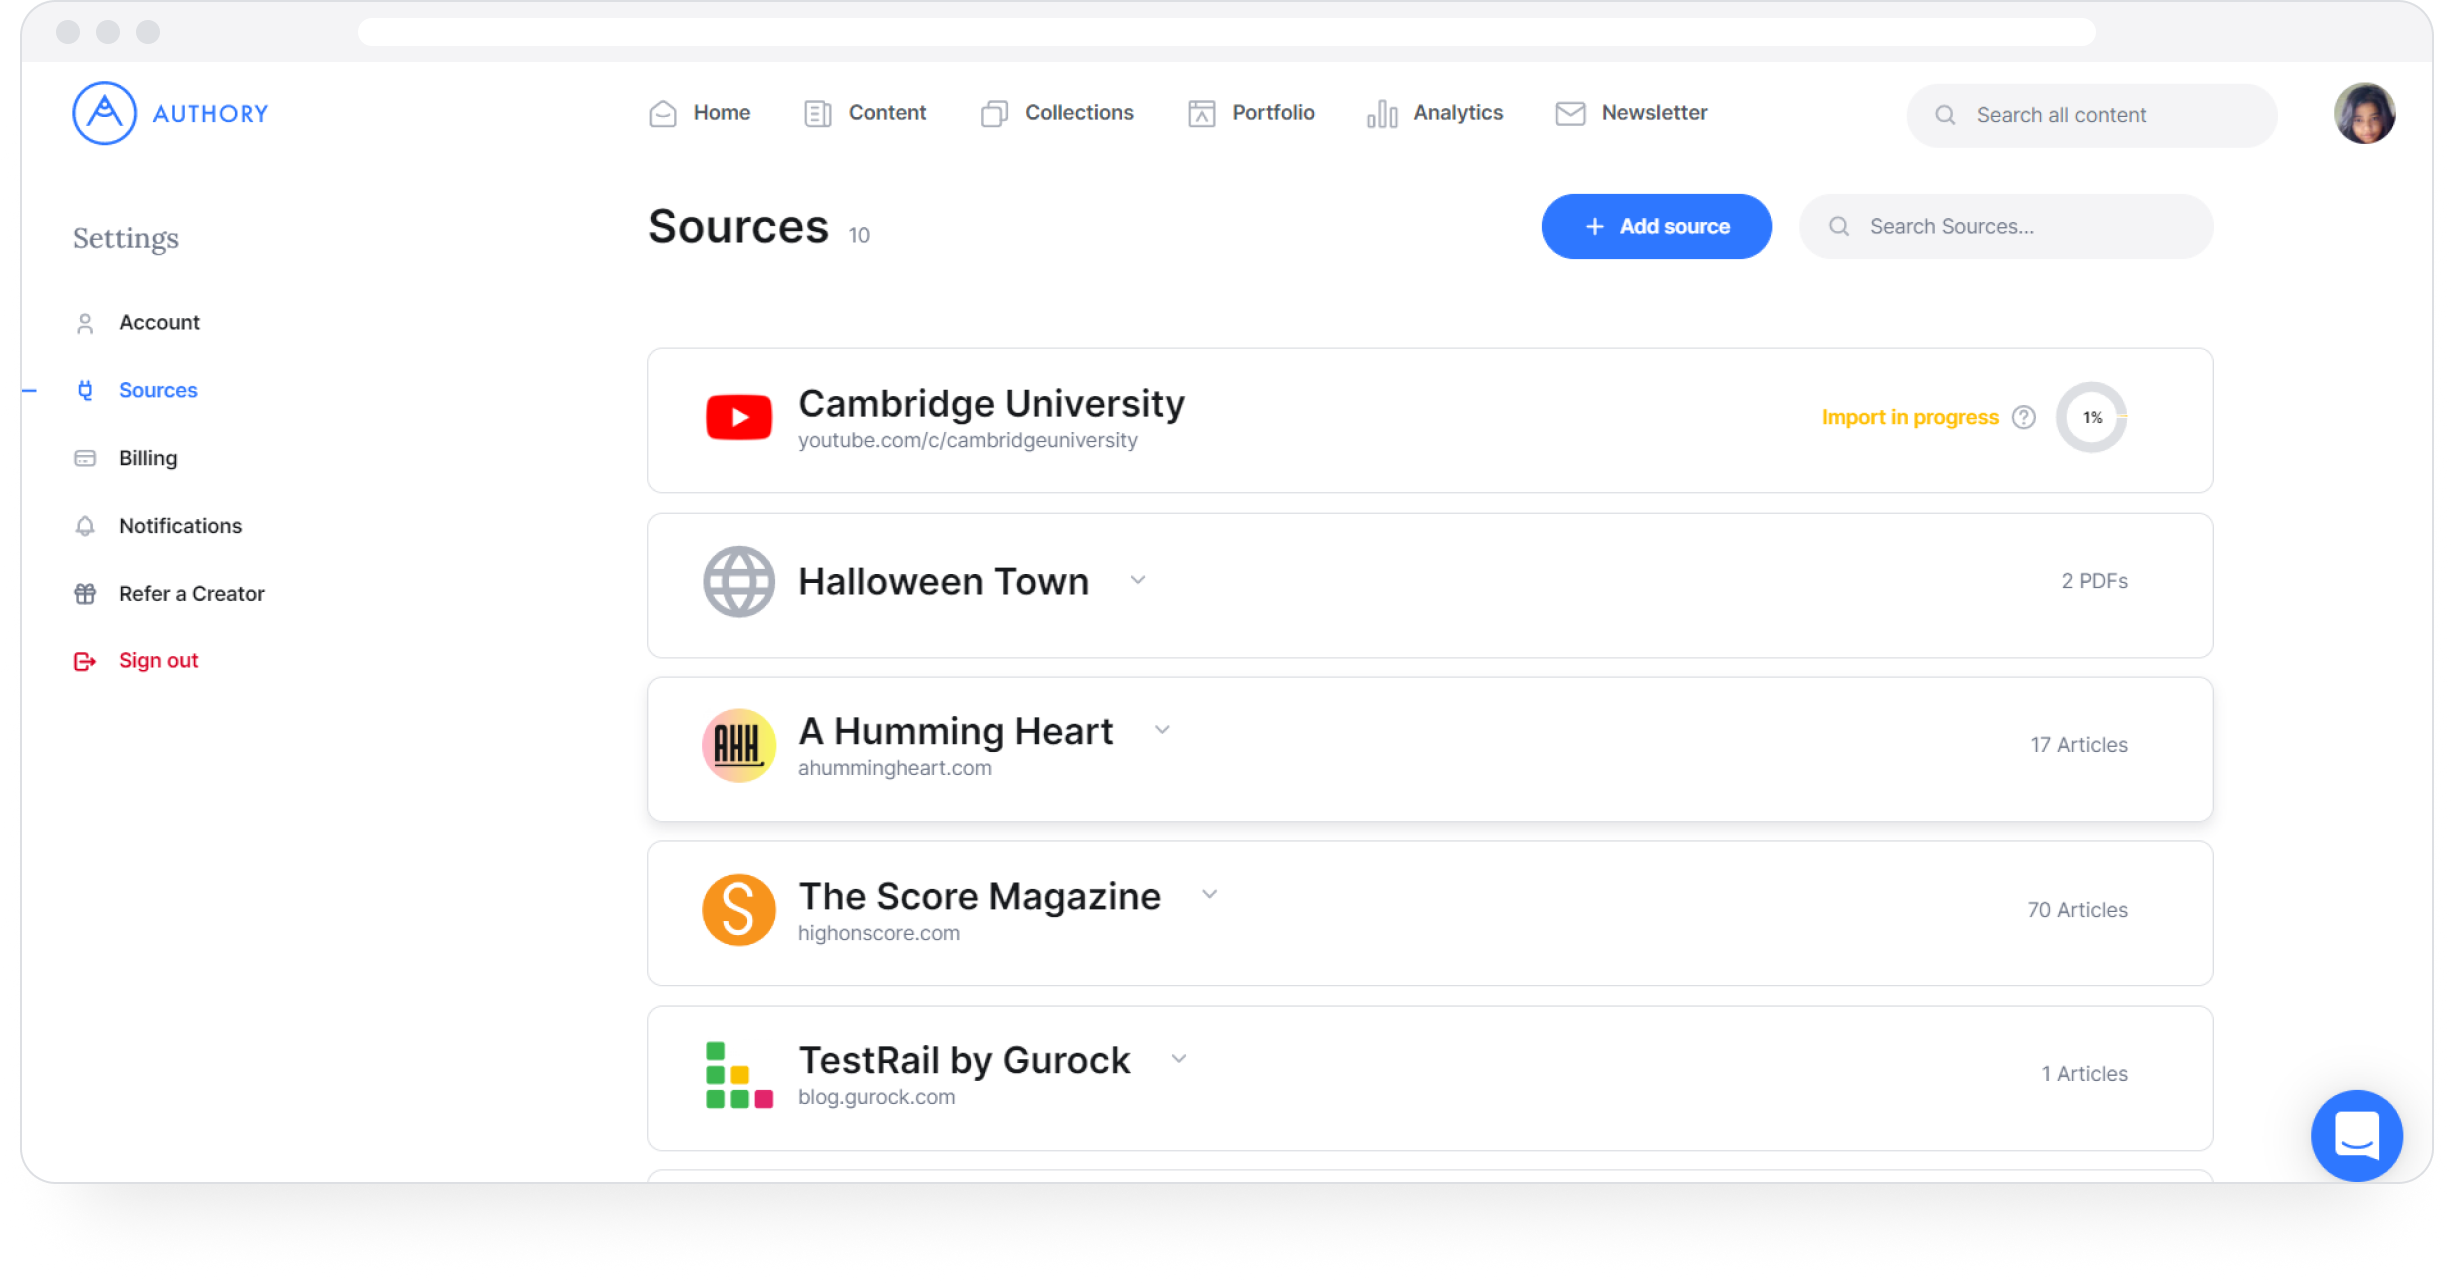Click the 17 Articles count

click(x=2079, y=745)
